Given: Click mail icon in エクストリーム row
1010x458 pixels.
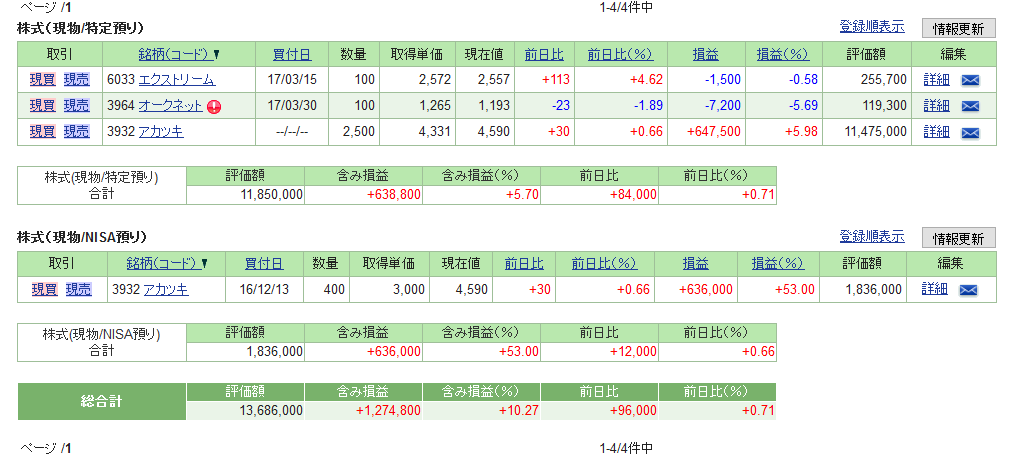Looking at the screenshot, I should click(x=970, y=81).
